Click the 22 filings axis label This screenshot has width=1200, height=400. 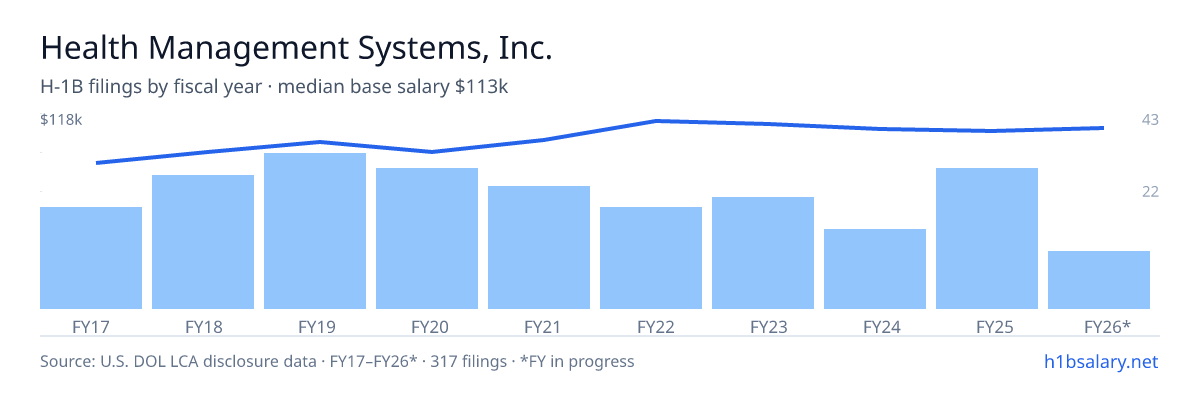coord(1150,191)
